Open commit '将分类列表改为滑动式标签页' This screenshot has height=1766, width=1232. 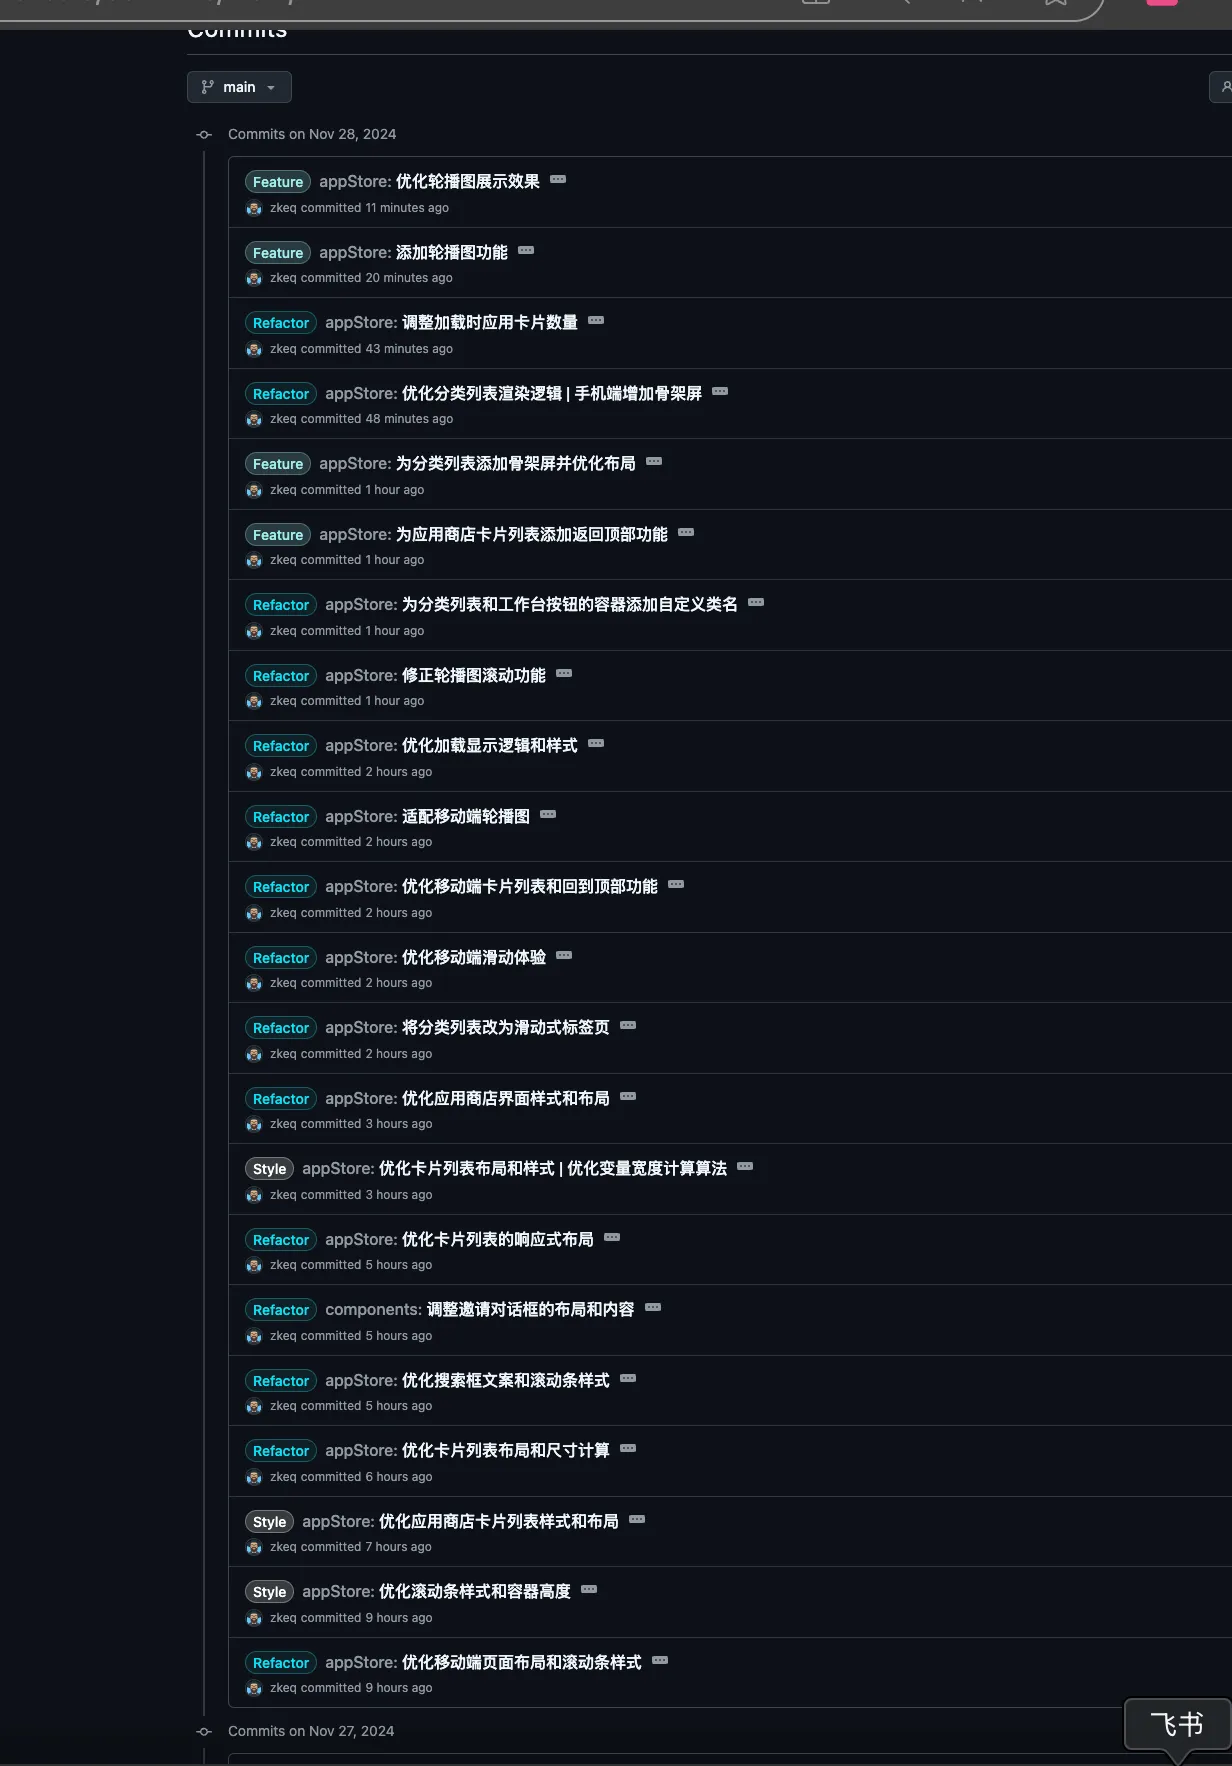[506, 1028]
